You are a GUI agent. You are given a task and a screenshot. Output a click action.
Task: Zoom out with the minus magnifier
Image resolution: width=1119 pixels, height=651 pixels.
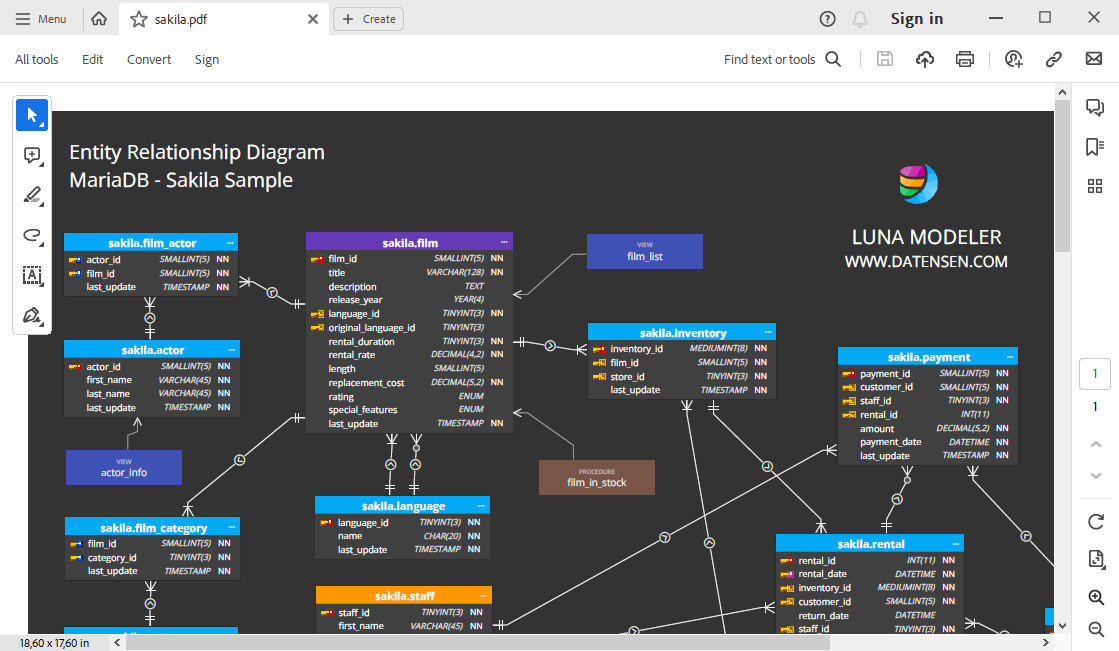[1096, 628]
